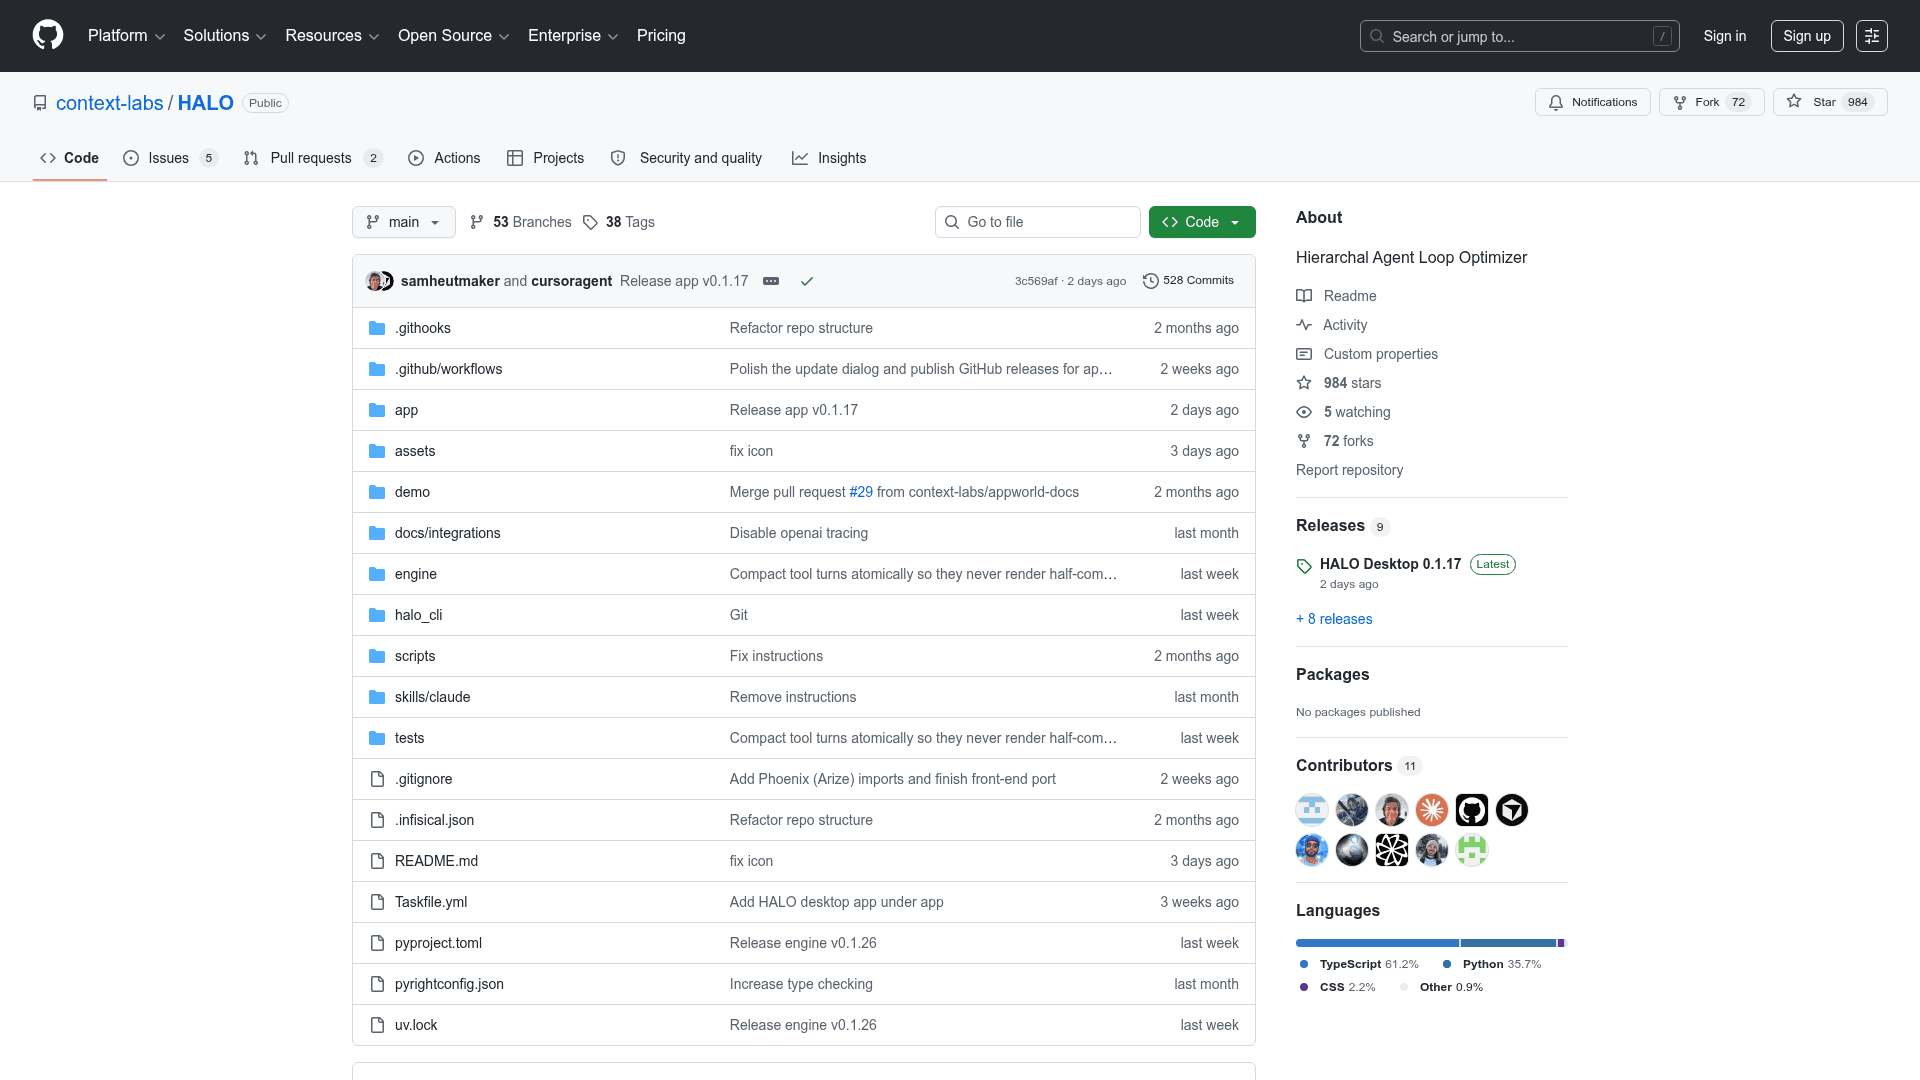Switch to the Pull requests tab
Image resolution: width=1920 pixels, height=1080 pixels.
coord(313,158)
